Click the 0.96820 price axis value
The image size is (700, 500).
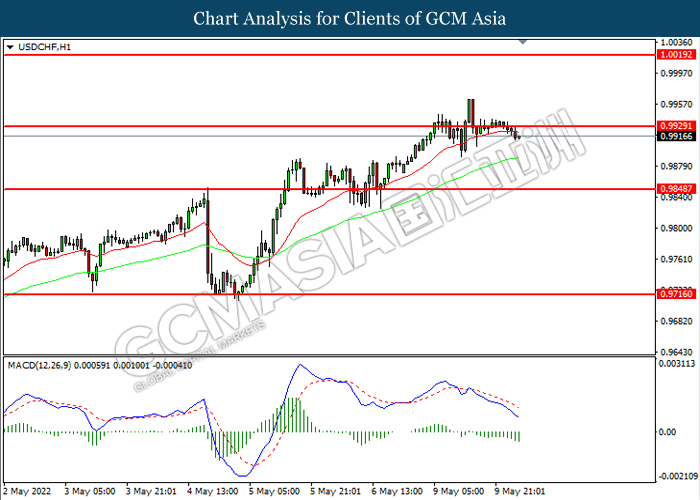(677, 321)
